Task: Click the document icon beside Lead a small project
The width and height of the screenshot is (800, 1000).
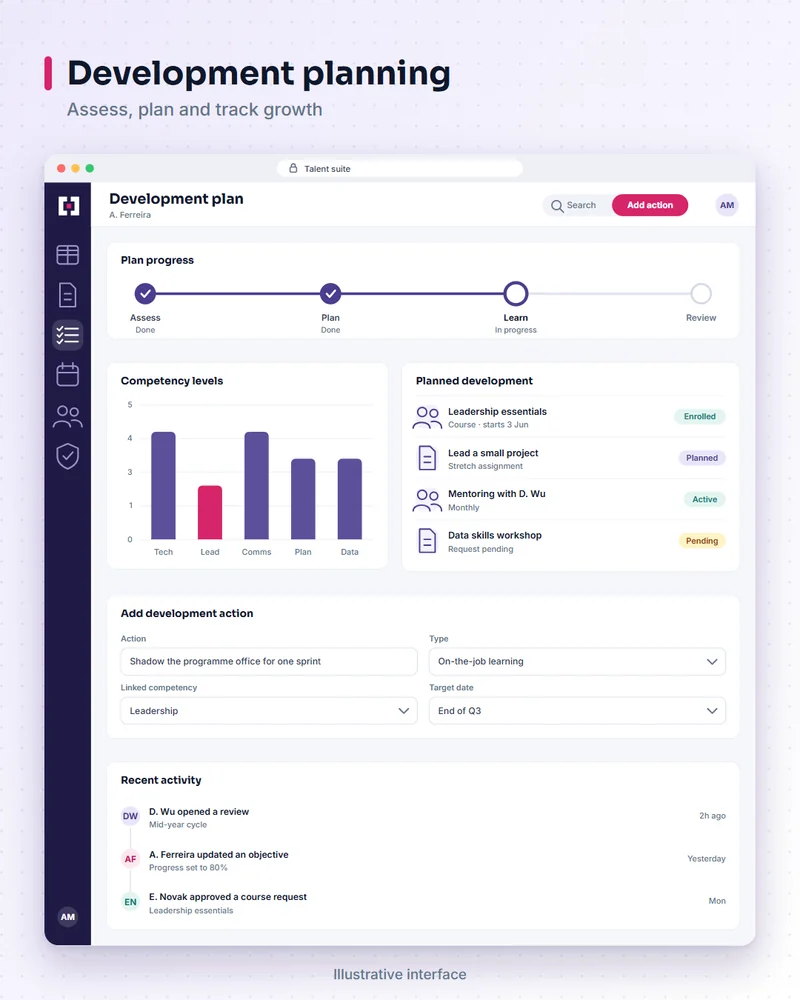Action: point(427,458)
